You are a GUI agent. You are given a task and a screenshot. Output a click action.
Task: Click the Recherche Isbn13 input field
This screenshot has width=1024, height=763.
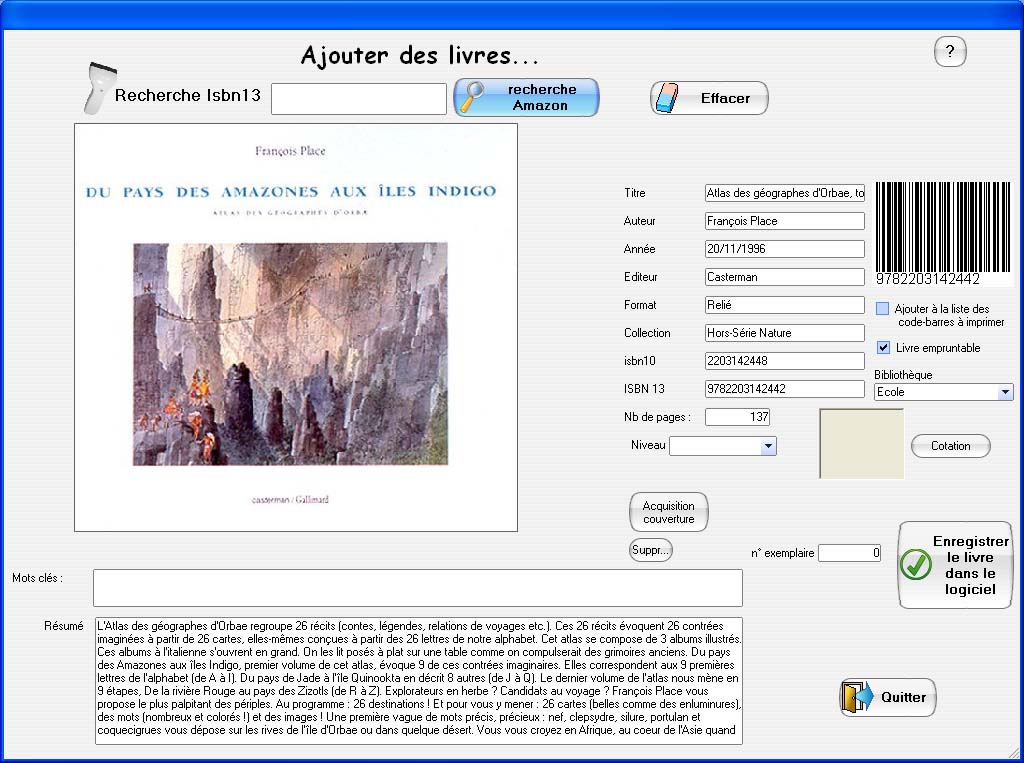pyautogui.click(x=358, y=99)
